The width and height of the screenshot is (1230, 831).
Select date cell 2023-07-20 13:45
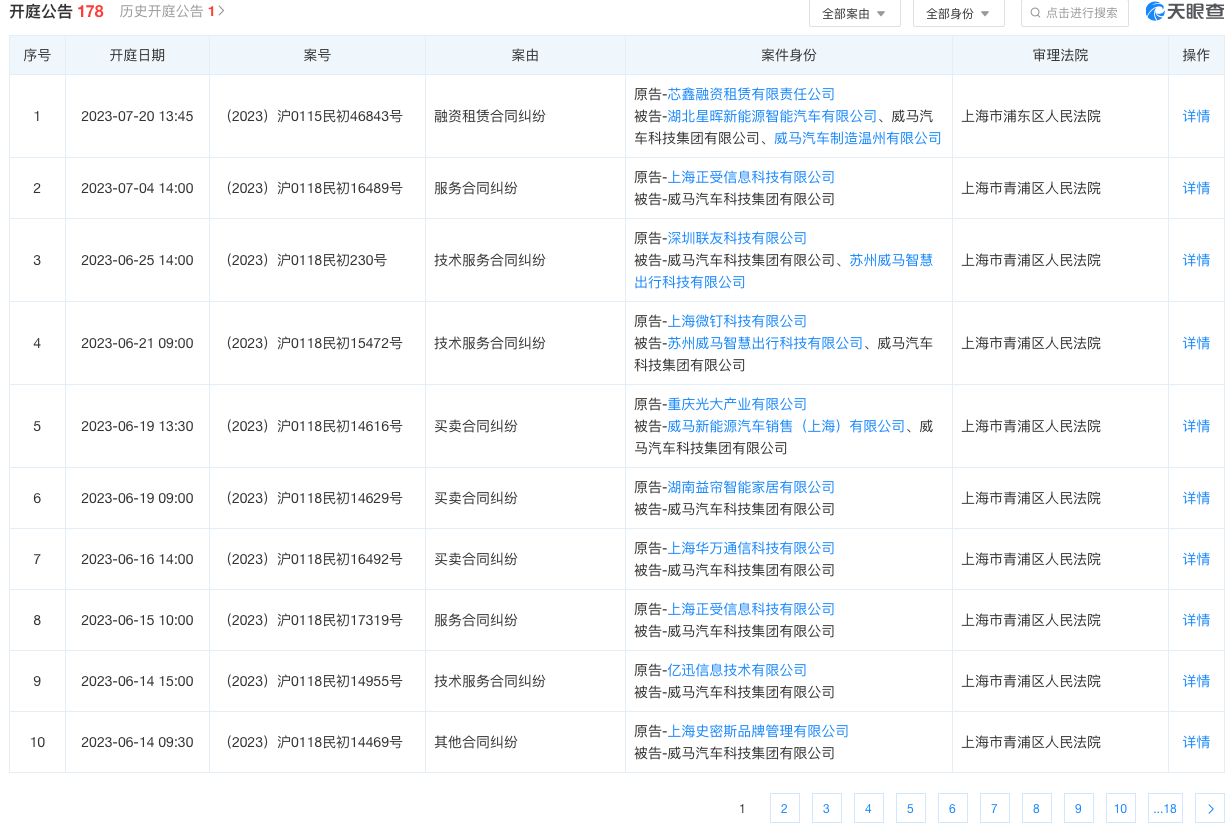137,116
